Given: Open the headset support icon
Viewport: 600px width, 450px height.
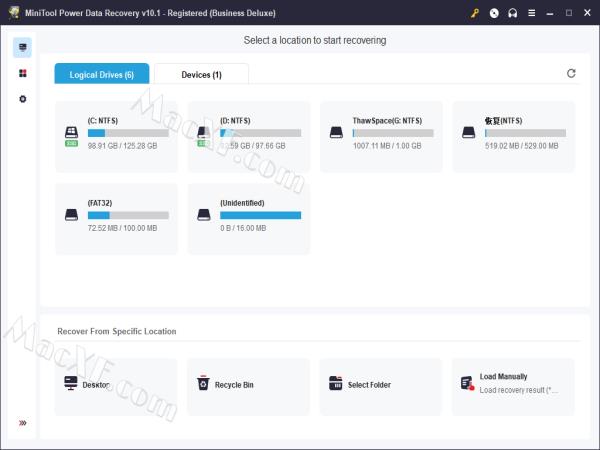Looking at the screenshot, I should tap(513, 13).
